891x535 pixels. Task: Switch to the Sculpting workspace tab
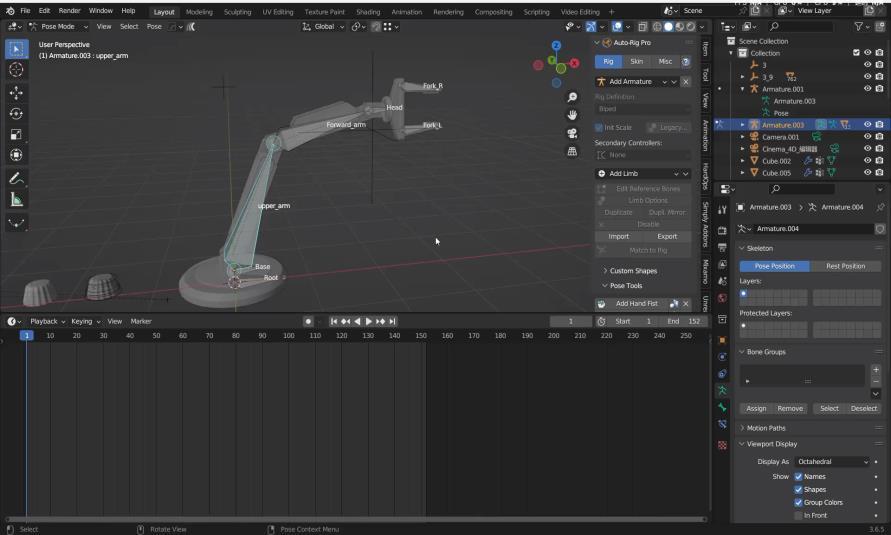tap(237, 11)
